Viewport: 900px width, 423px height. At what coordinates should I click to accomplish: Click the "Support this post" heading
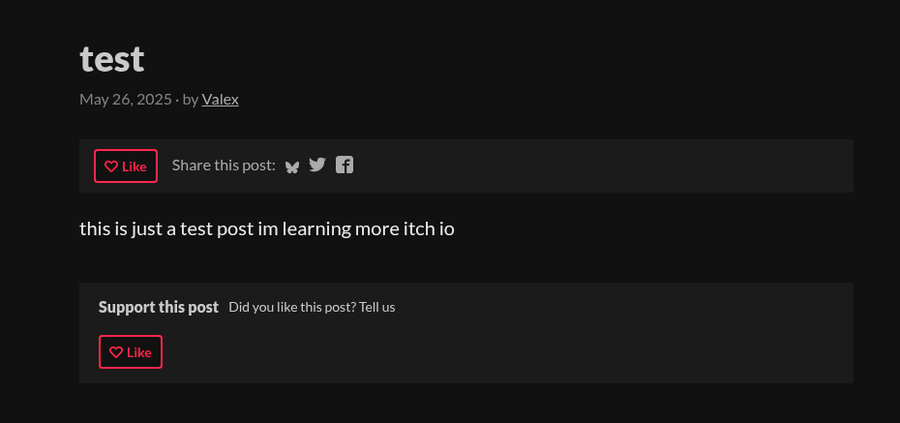pos(158,307)
